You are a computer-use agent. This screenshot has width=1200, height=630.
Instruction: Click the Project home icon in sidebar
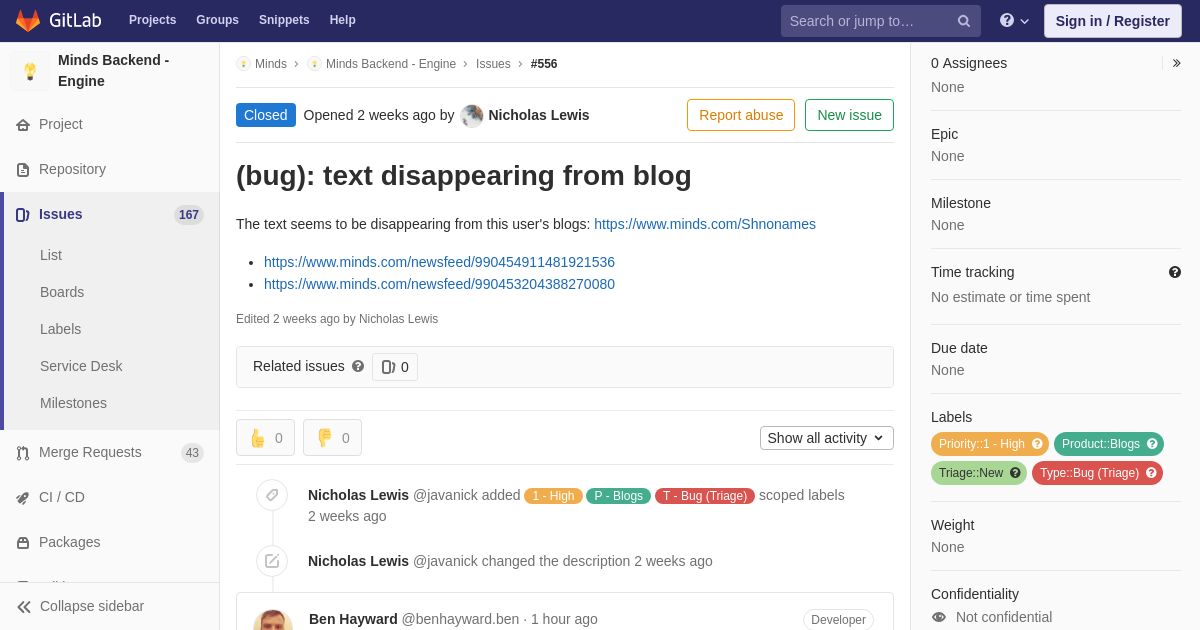pyautogui.click(x=23, y=125)
